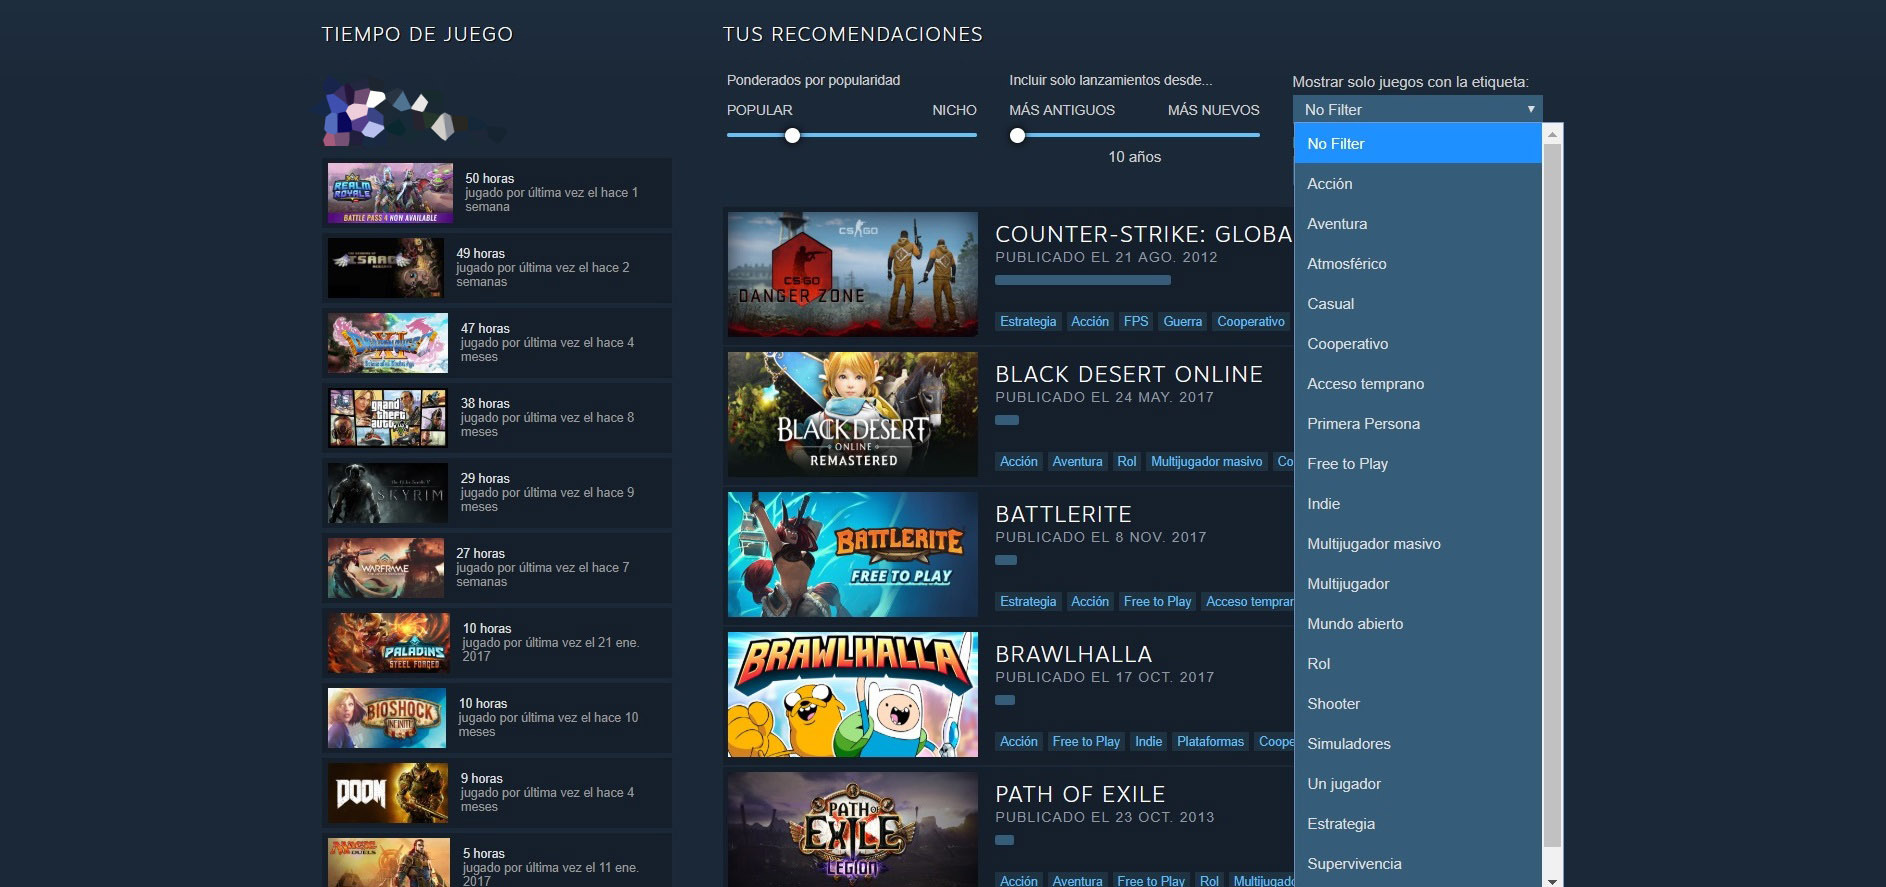1886x887 pixels.
Task: Open BRAWLHALLA title link
Action: (1073, 654)
